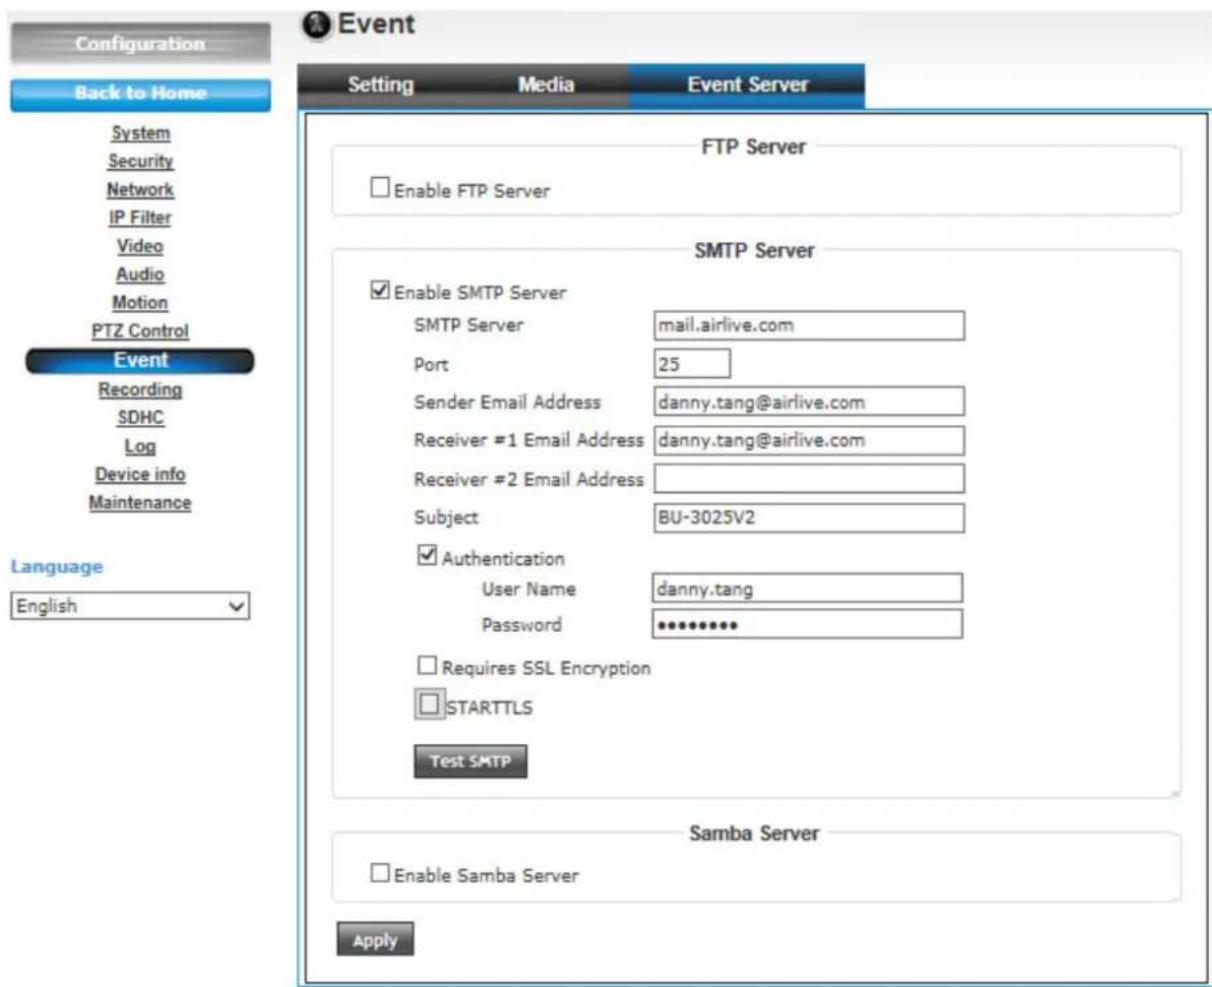1212x987 pixels.
Task: Select the Event Server tab
Action: click(747, 85)
